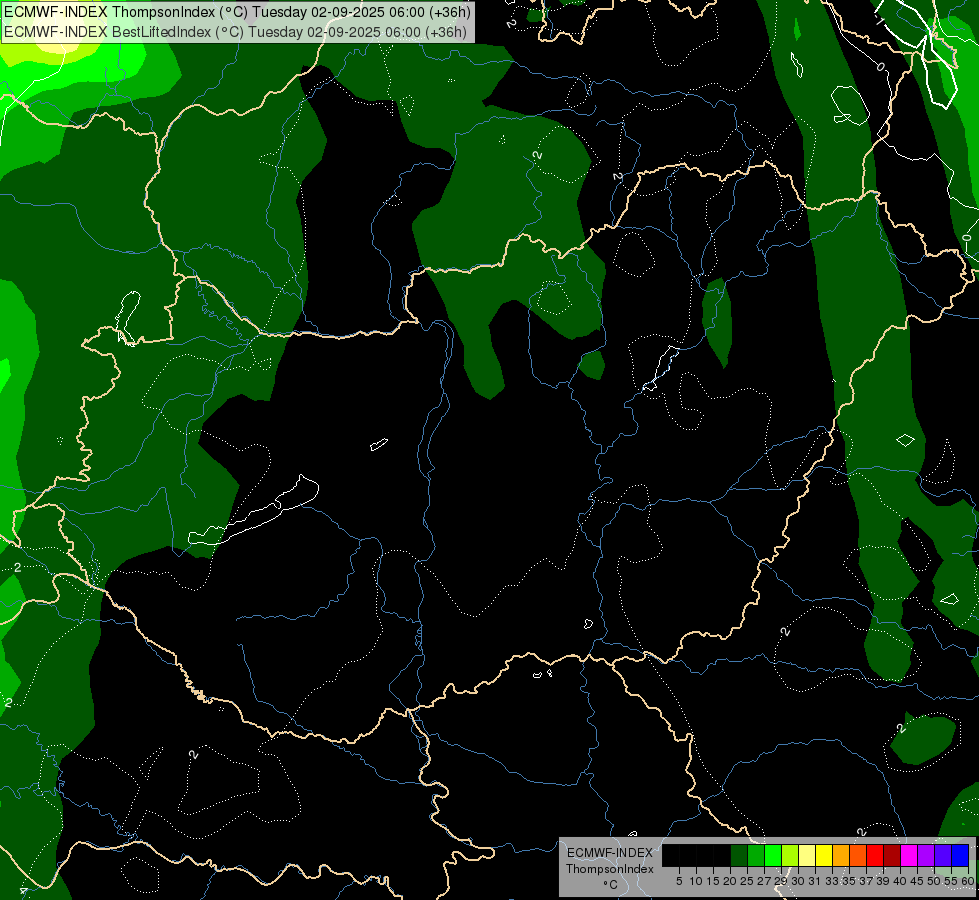This screenshot has height=900, width=979.
Task: Click the legend scale value 55
Action: (952, 881)
